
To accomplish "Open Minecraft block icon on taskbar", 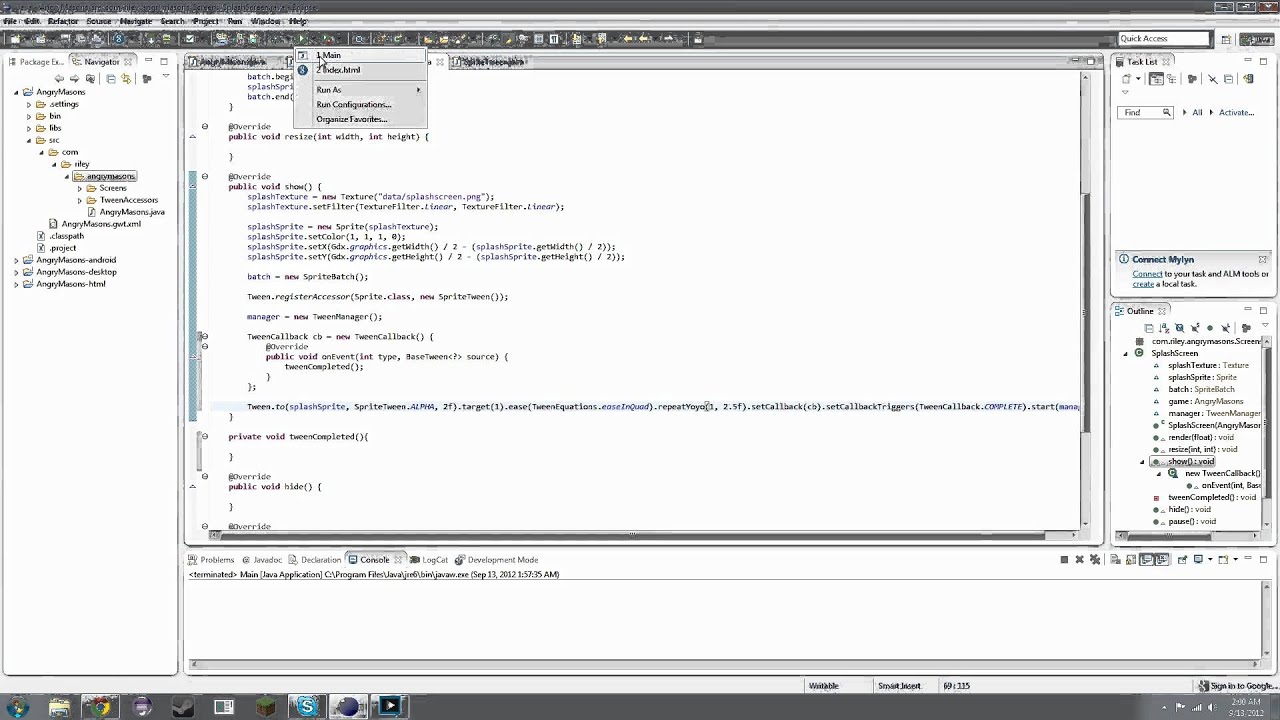I will (x=266, y=707).
